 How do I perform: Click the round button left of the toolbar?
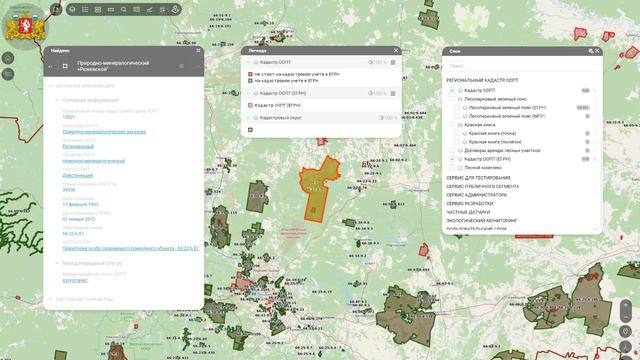click(56, 9)
